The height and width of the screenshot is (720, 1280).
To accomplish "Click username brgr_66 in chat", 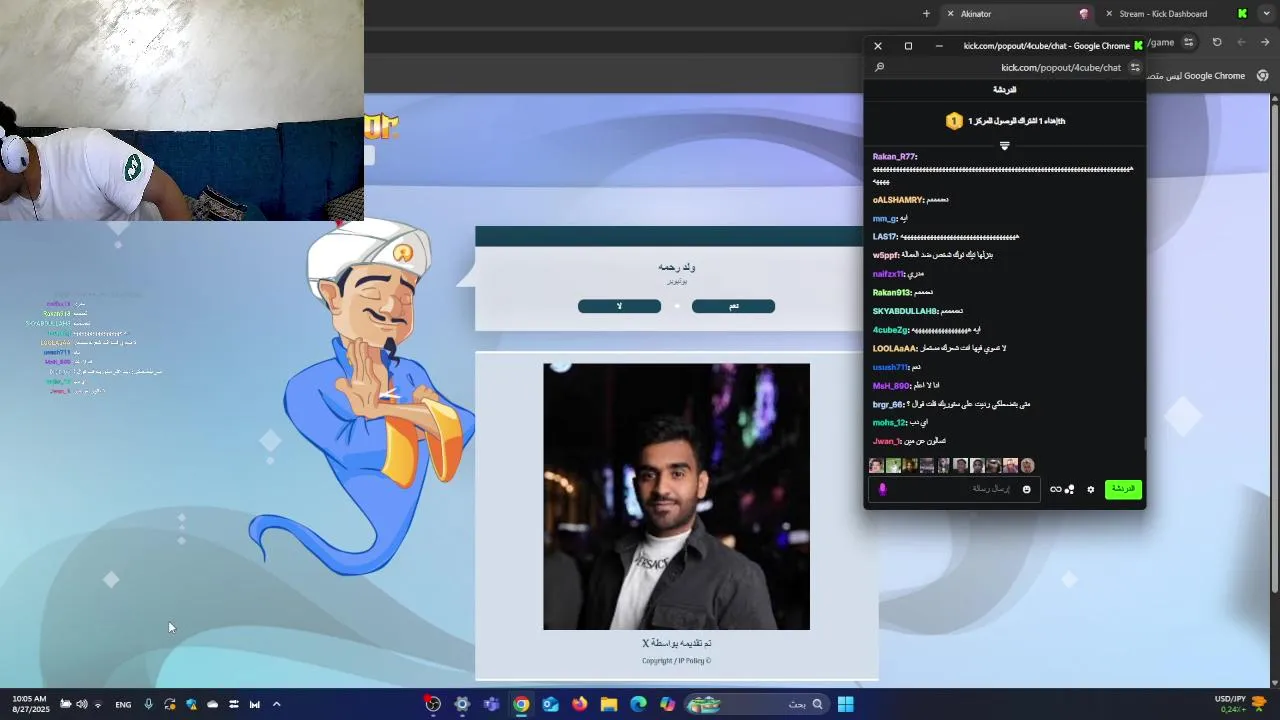I will (888, 404).
